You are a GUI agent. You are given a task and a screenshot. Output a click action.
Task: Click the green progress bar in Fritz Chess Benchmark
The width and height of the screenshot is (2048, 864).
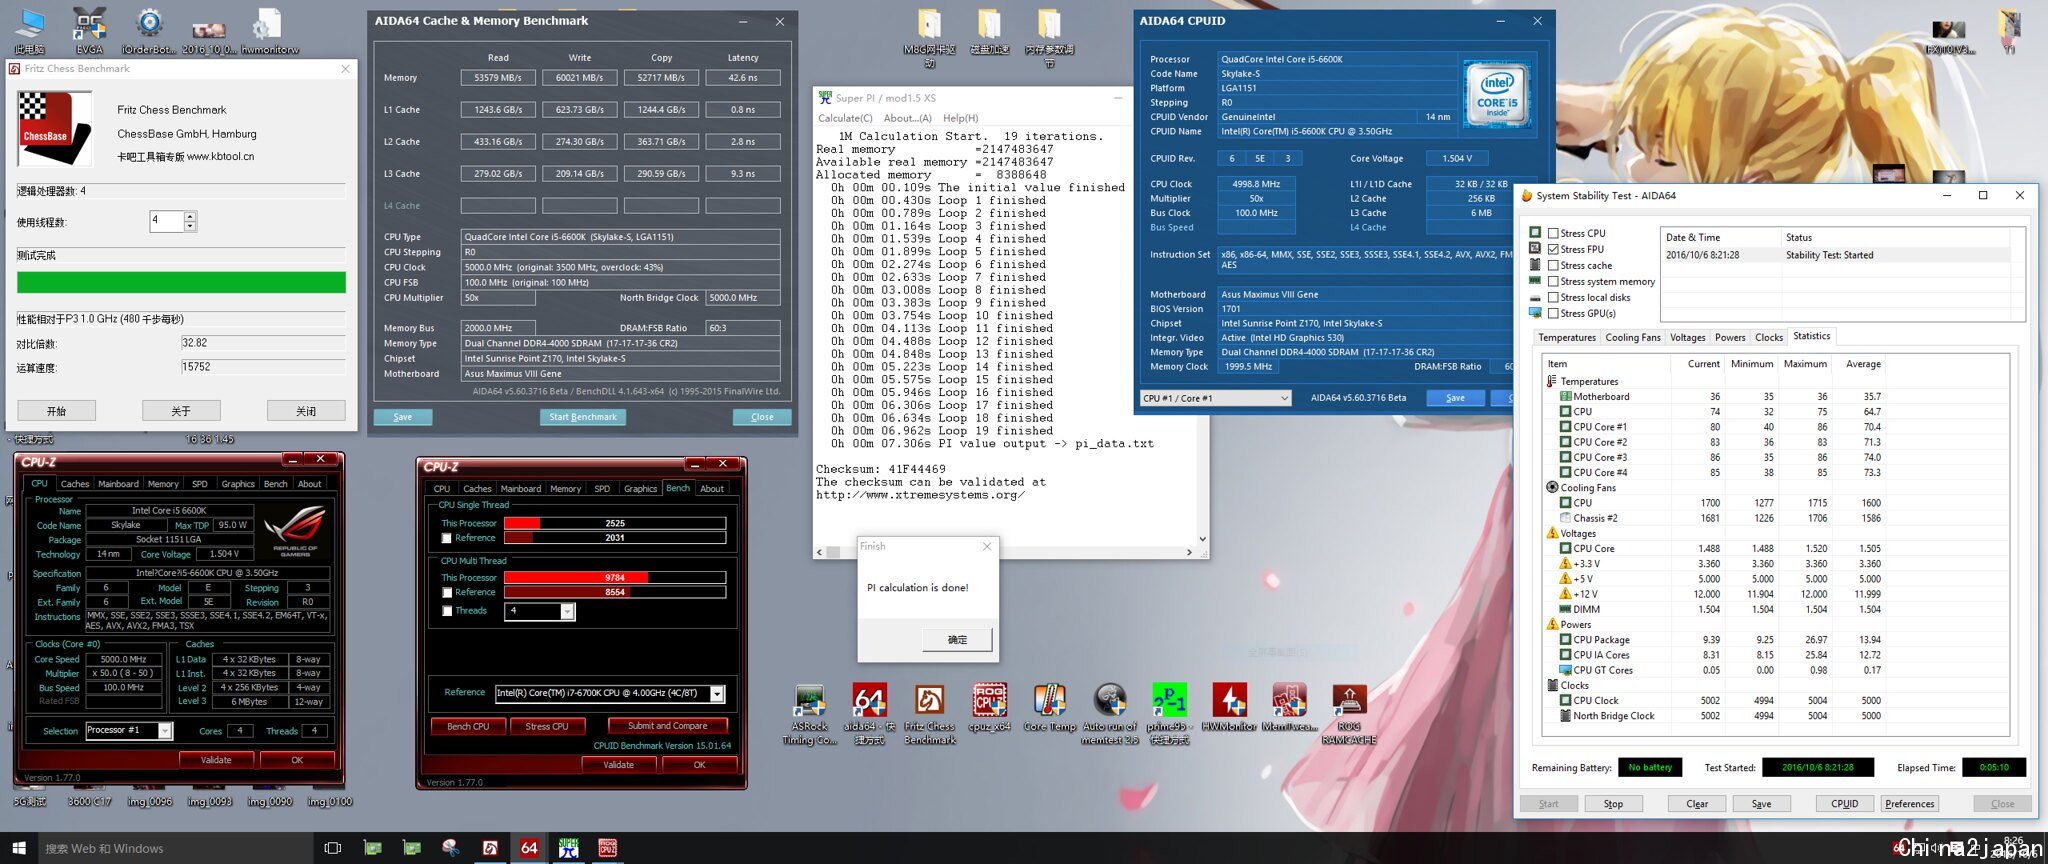click(181, 282)
